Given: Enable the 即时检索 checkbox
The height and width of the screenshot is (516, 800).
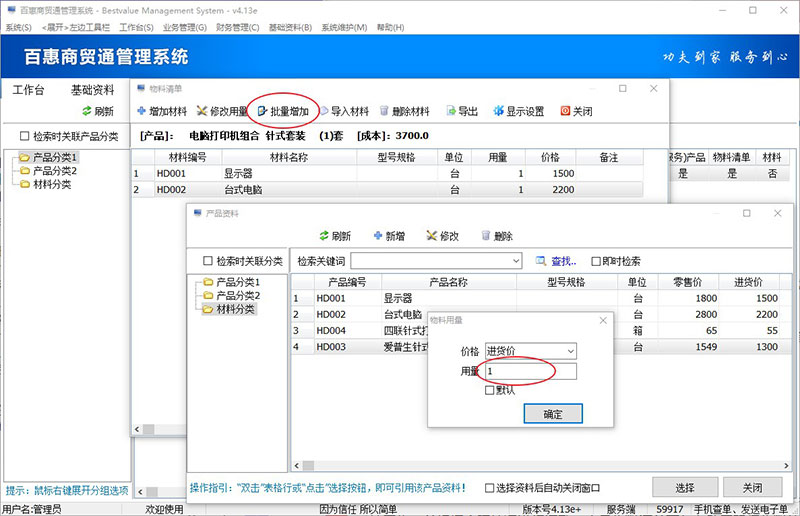Looking at the screenshot, I should [x=595, y=261].
